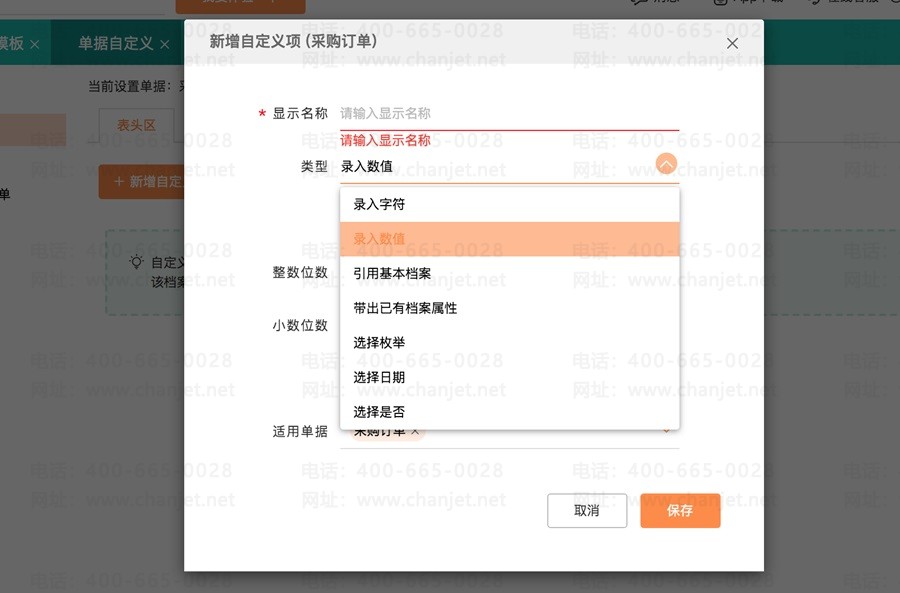Choose the 选择枚举 type
The image size is (900, 593).
(379, 342)
